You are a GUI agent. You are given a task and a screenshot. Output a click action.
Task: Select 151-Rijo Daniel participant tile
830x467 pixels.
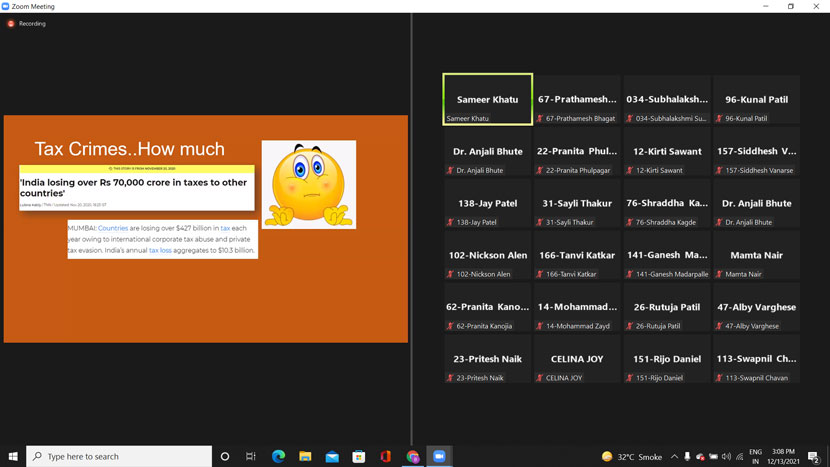[667, 359]
